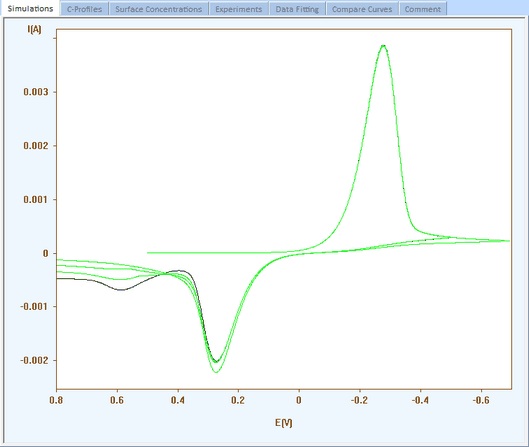Click the 0.8 x-axis tick label
The height and width of the screenshot is (447, 529).
[x=56, y=400]
